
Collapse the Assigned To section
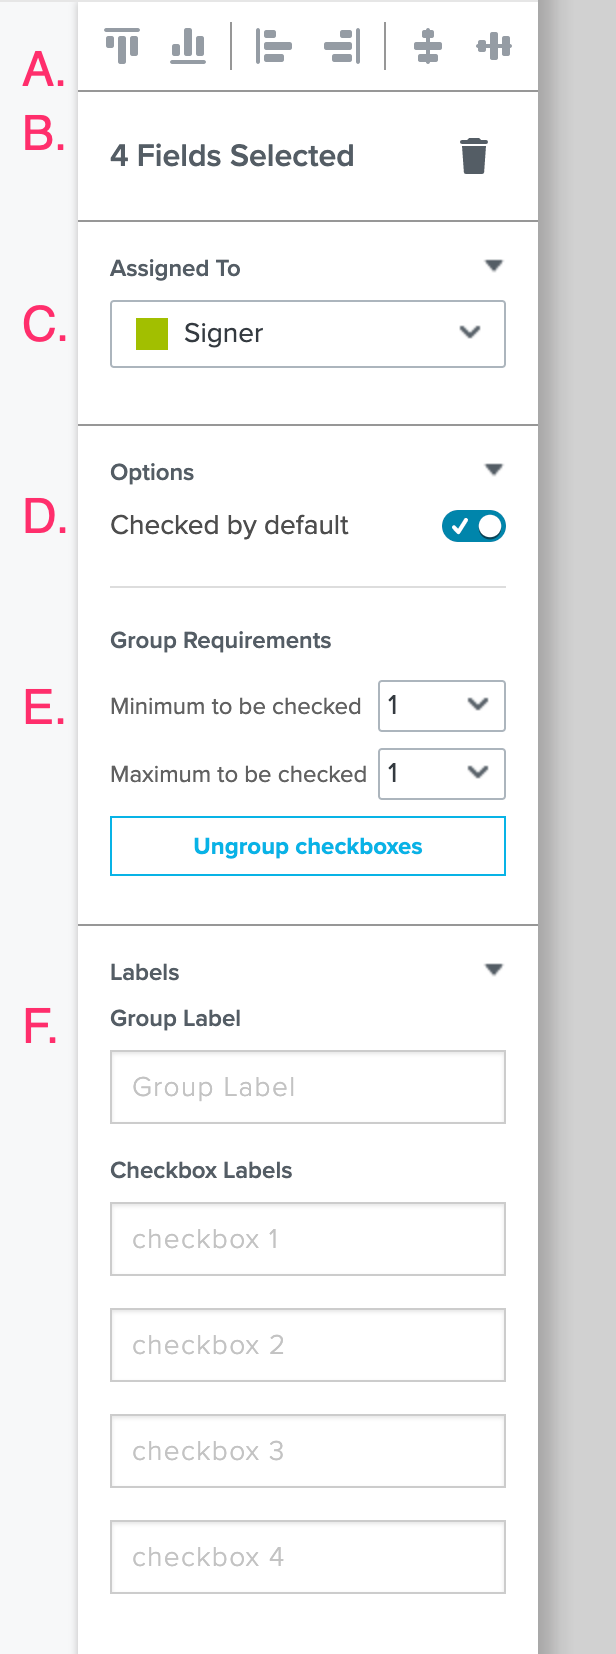[494, 265]
